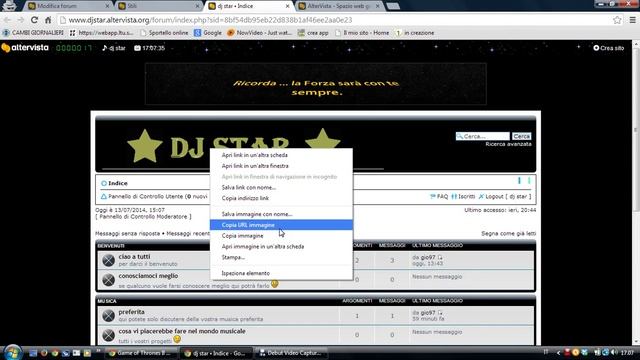The height and width of the screenshot is (360, 640).
Task: Click the Cerca search input field
Action: (x=482, y=136)
